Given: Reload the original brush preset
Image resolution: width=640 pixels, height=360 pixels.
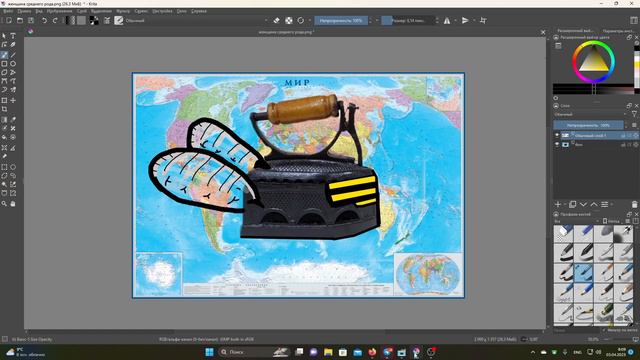Looking at the screenshot, I should coord(301,20).
